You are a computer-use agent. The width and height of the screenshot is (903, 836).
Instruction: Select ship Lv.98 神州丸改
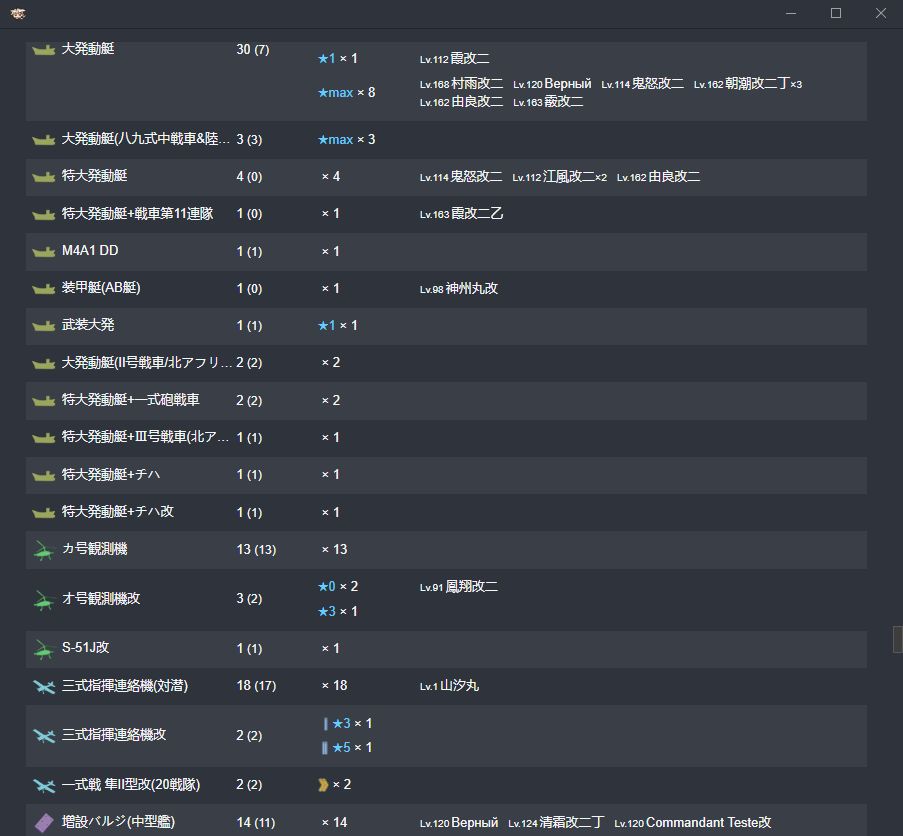pyautogui.click(x=458, y=288)
